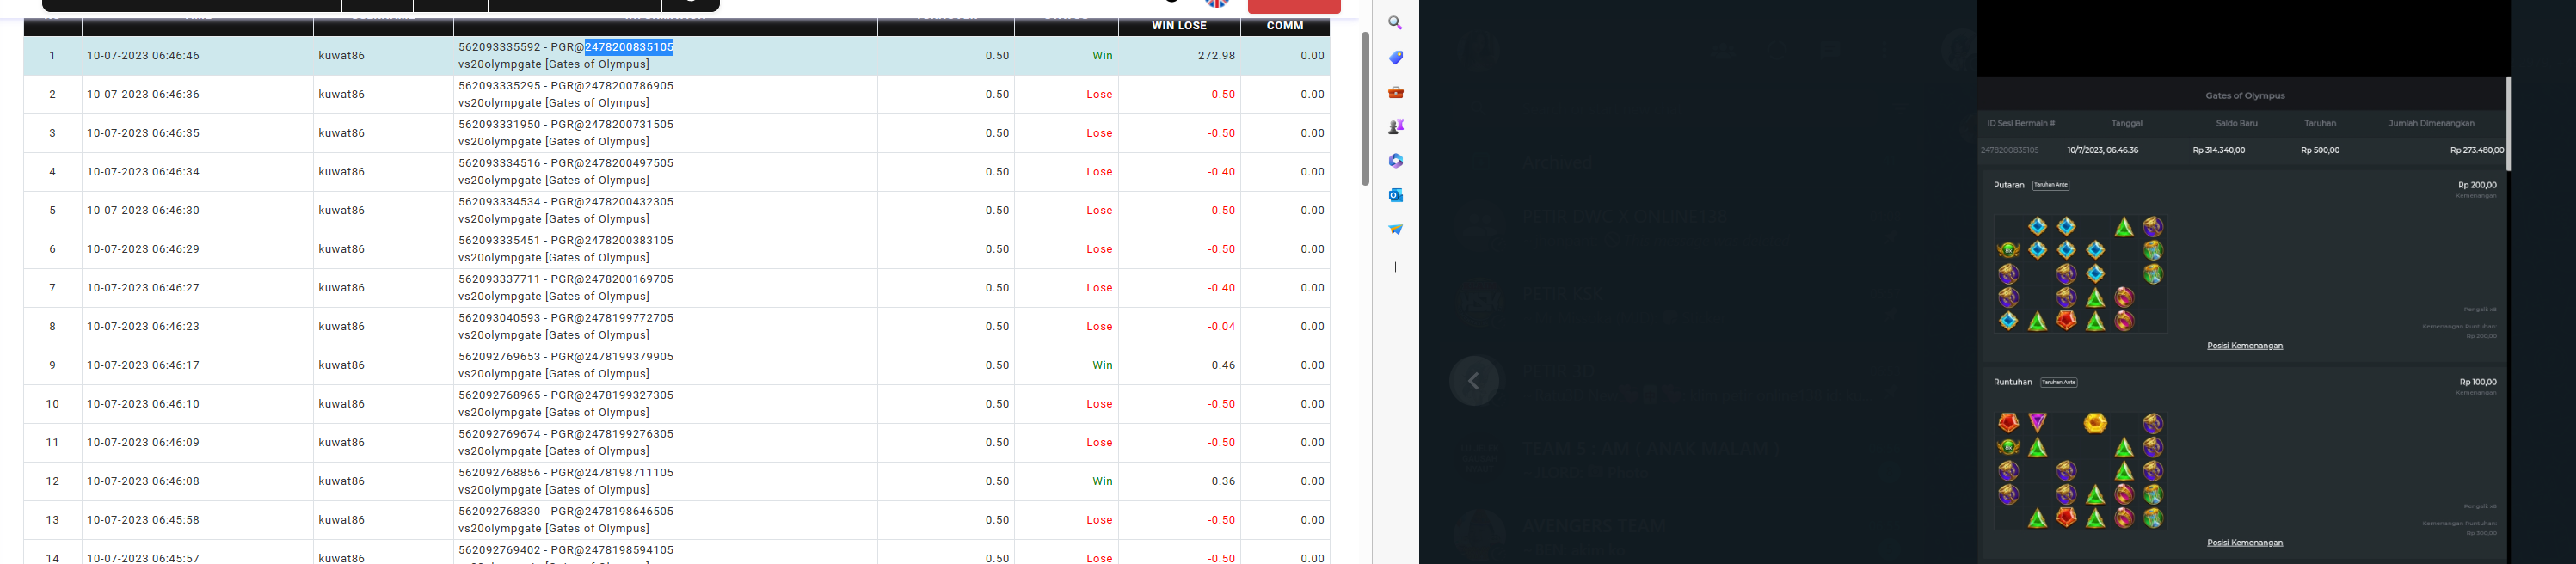The width and height of the screenshot is (2576, 564).
Task: Click highlighted ID 2478200835105 in row 1
Action: pos(629,47)
